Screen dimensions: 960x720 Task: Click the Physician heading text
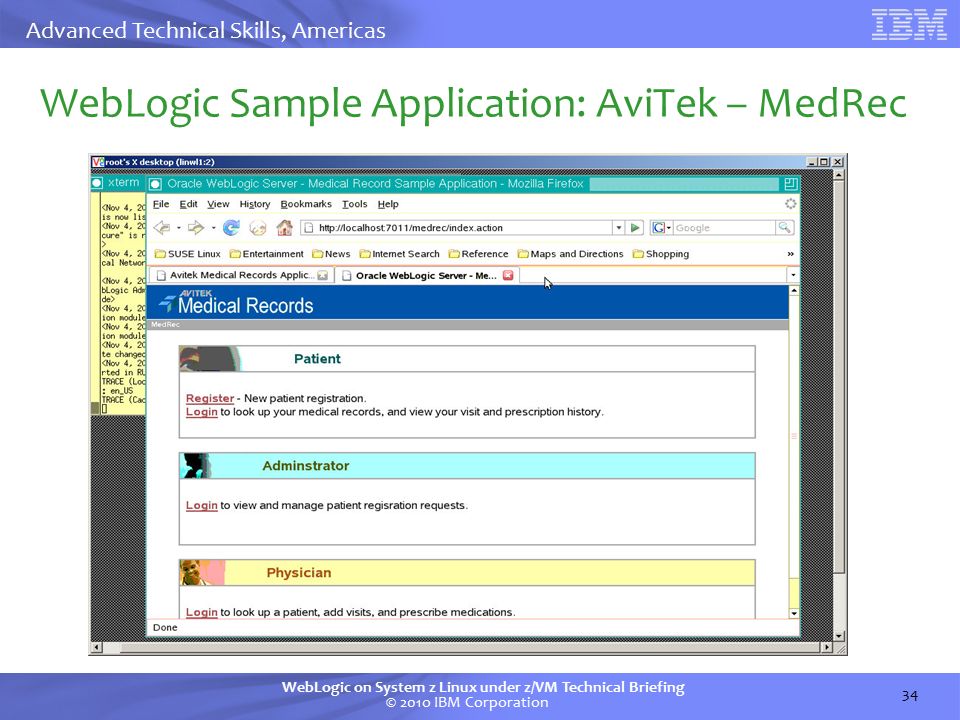pyautogui.click(x=299, y=572)
